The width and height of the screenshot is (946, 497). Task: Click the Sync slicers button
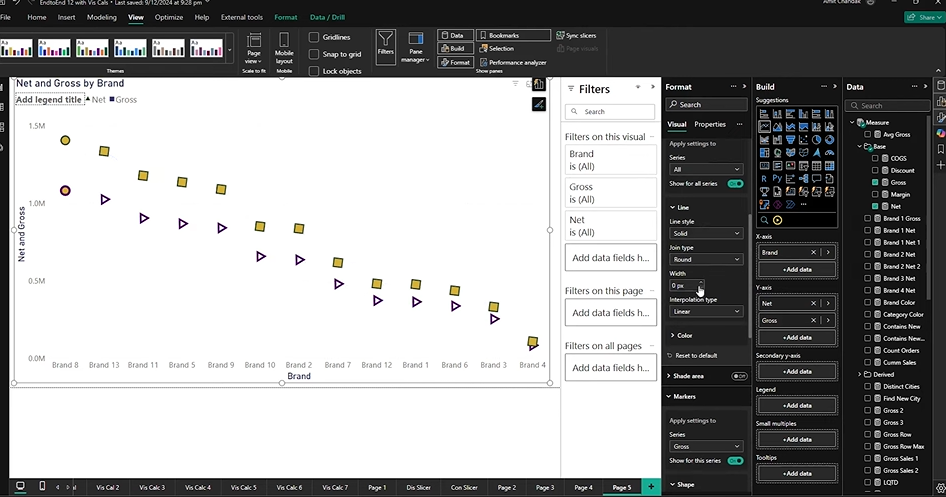pyautogui.click(x=576, y=36)
